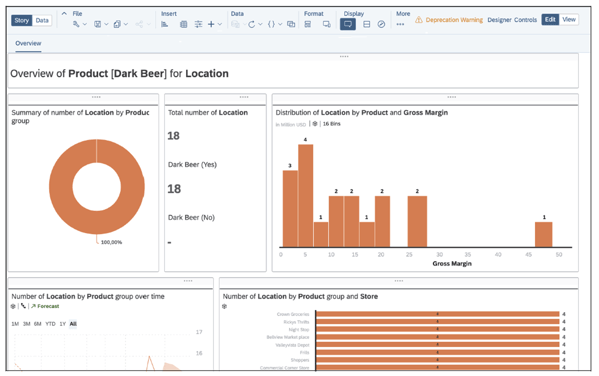Click the refresh data icon

tap(251, 24)
